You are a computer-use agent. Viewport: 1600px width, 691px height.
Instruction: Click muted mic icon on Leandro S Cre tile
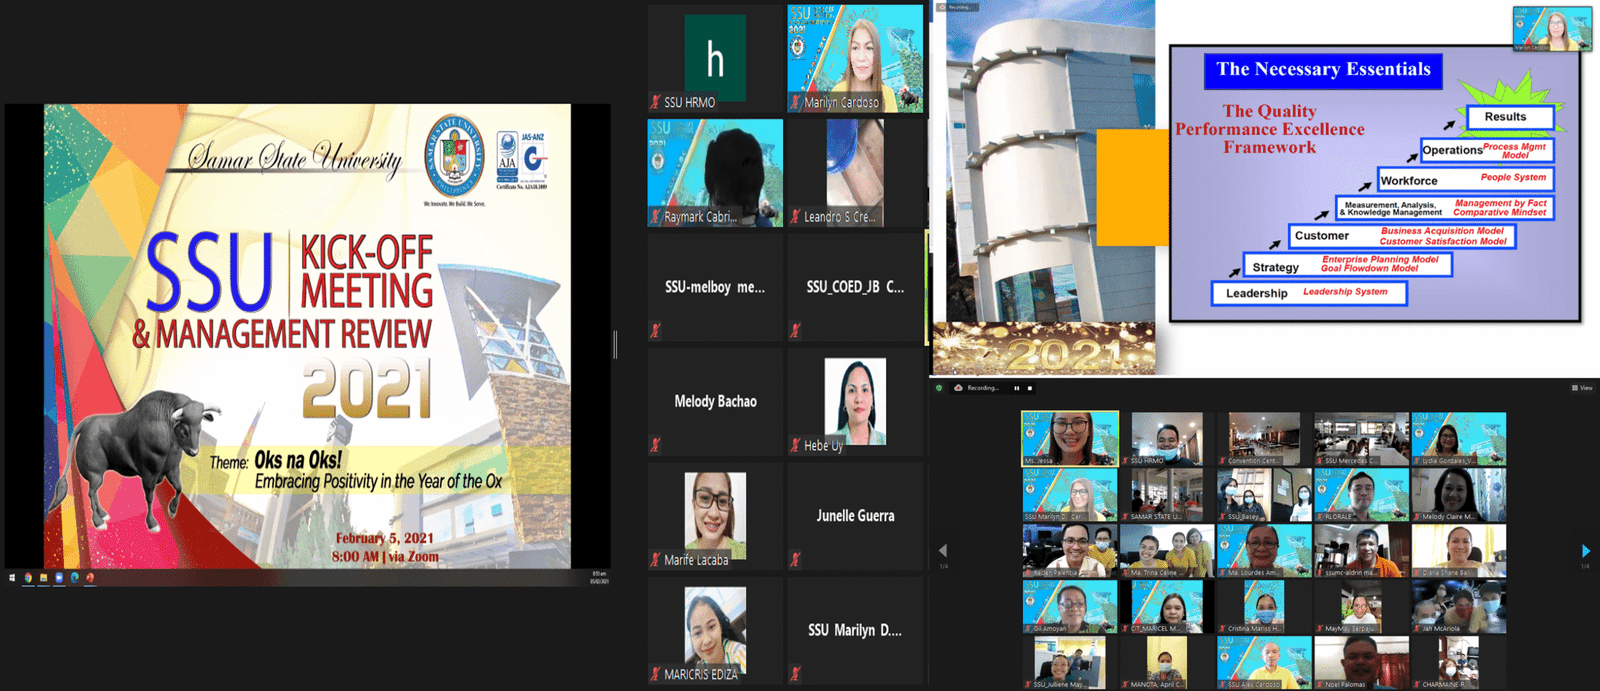pyautogui.click(x=796, y=216)
